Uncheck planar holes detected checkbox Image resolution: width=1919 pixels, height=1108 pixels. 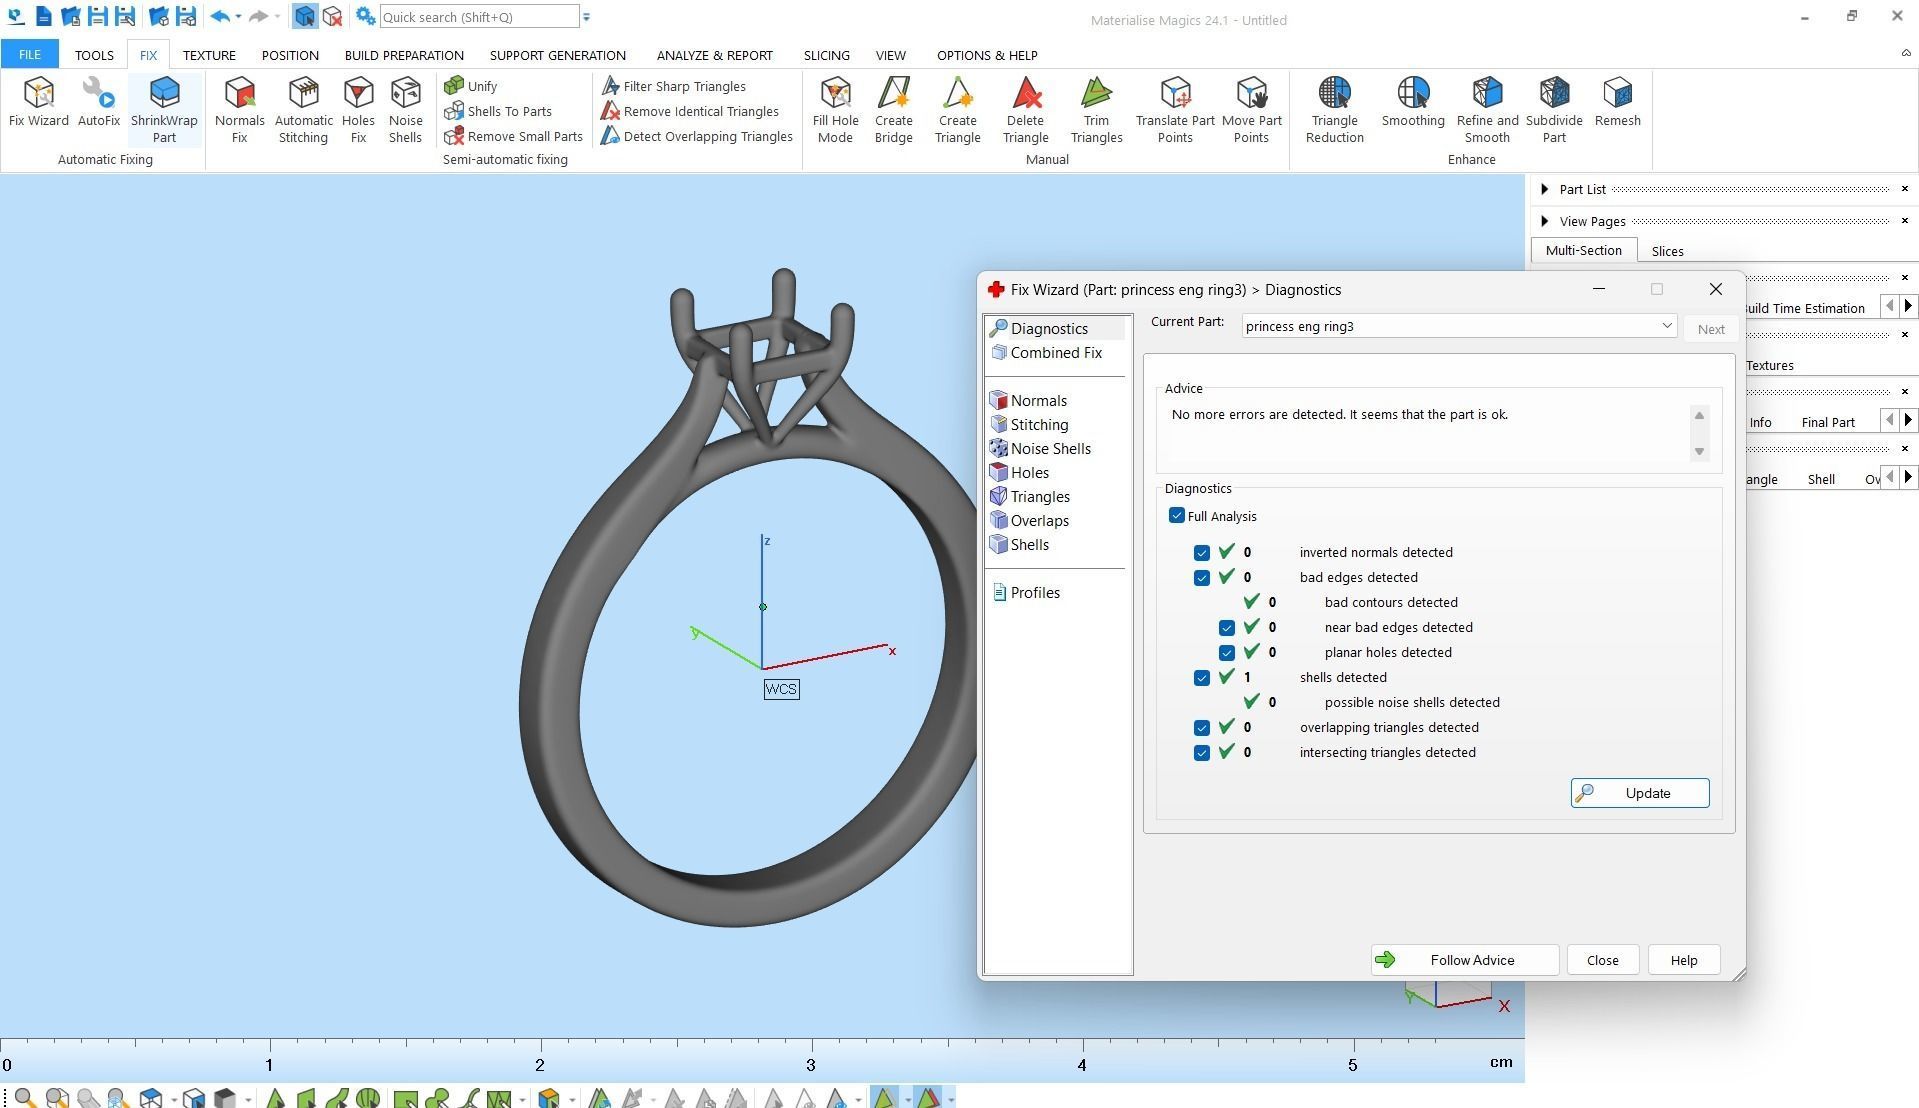[1227, 652]
